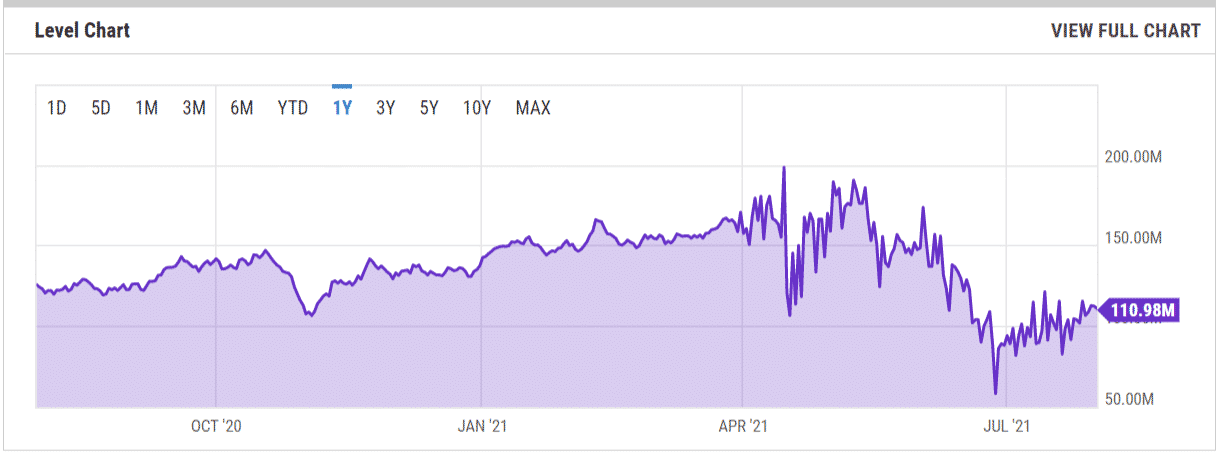Open the VIEW FULL CHART link

pyautogui.click(x=1126, y=31)
